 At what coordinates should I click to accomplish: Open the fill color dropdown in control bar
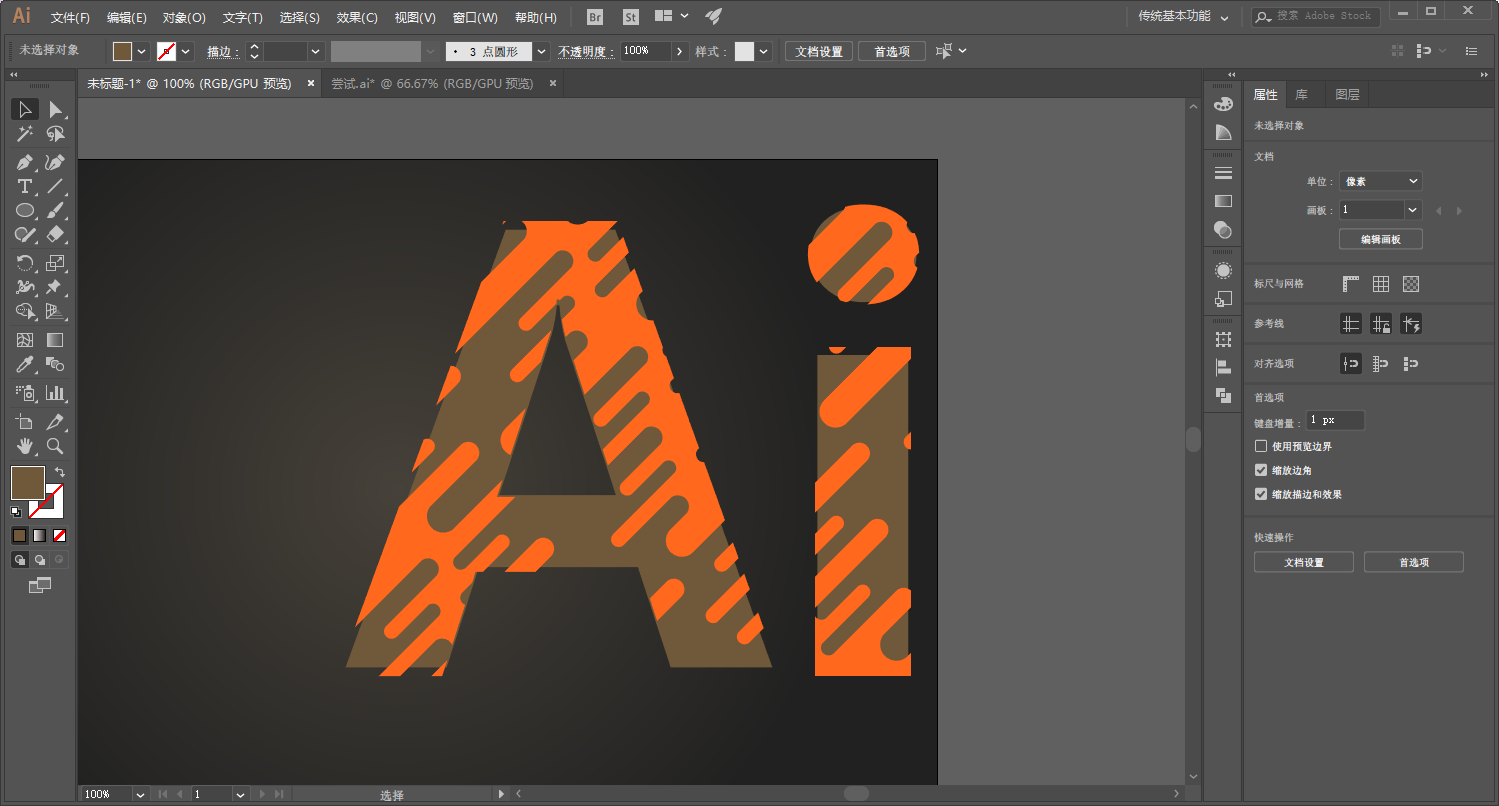pyautogui.click(x=142, y=51)
